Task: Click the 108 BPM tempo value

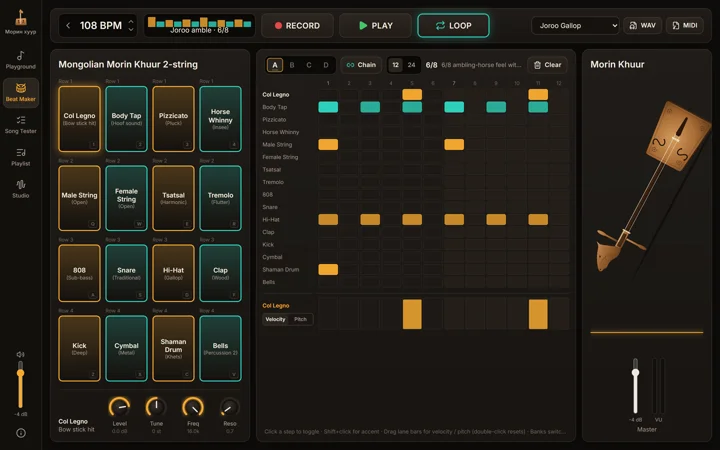Action: (101, 26)
